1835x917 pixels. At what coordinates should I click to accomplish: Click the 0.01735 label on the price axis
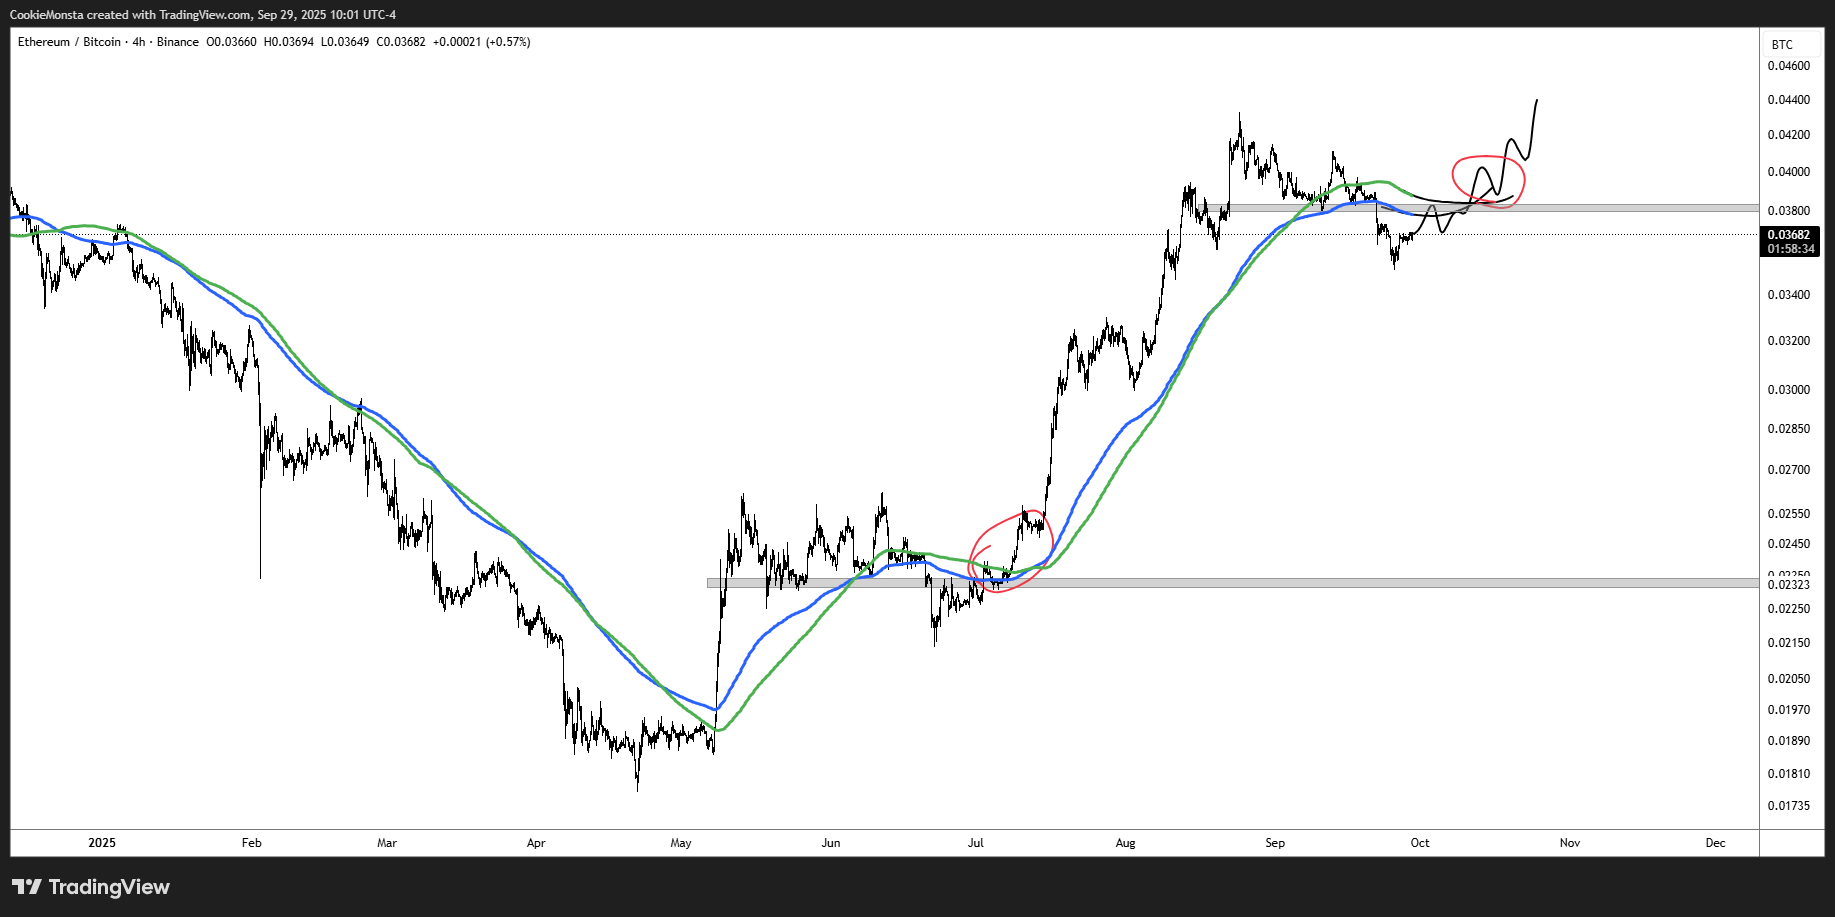(x=1788, y=806)
